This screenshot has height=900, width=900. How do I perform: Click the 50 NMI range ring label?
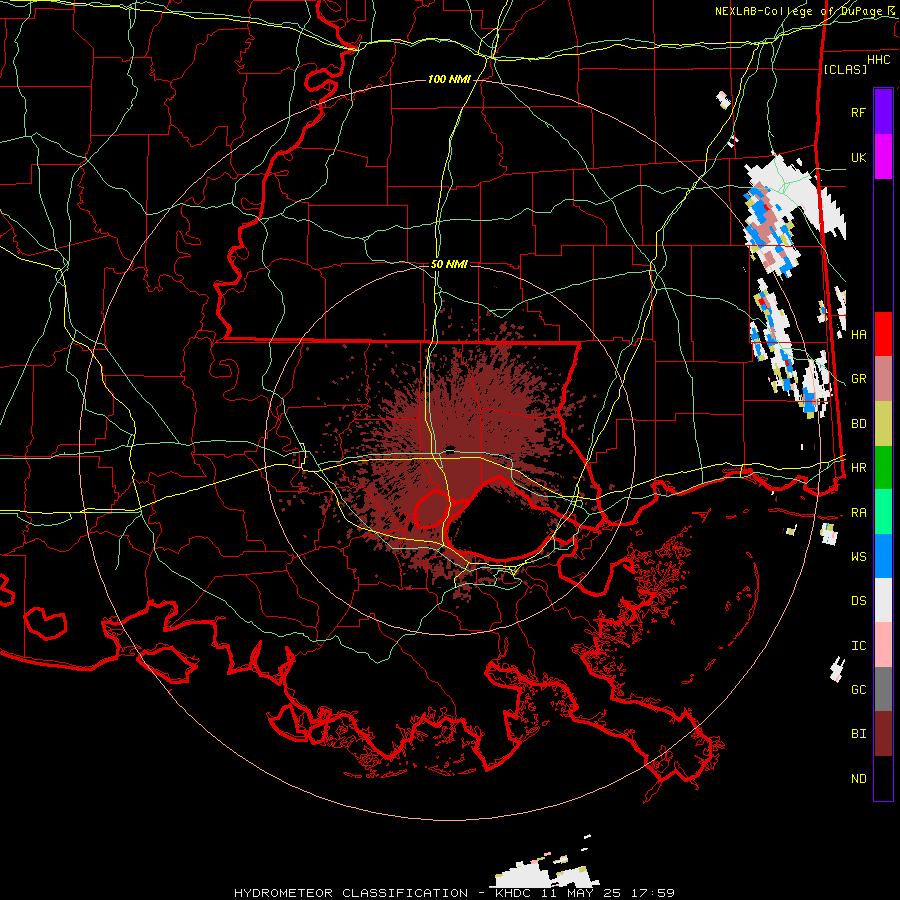pyautogui.click(x=449, y=264)
